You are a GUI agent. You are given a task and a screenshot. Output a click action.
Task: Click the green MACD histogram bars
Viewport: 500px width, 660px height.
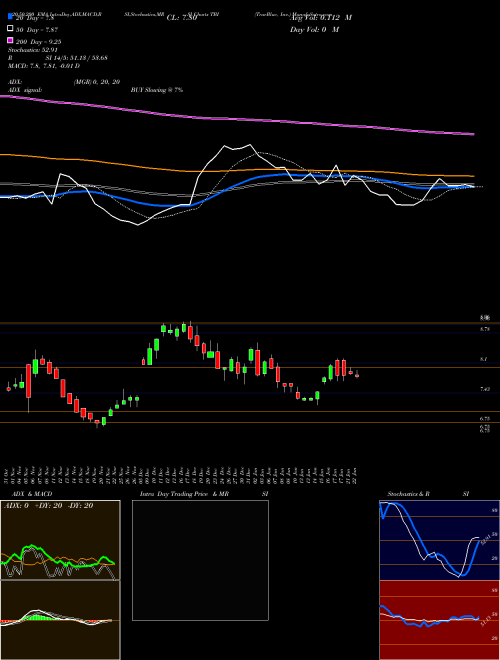[38, 617]
